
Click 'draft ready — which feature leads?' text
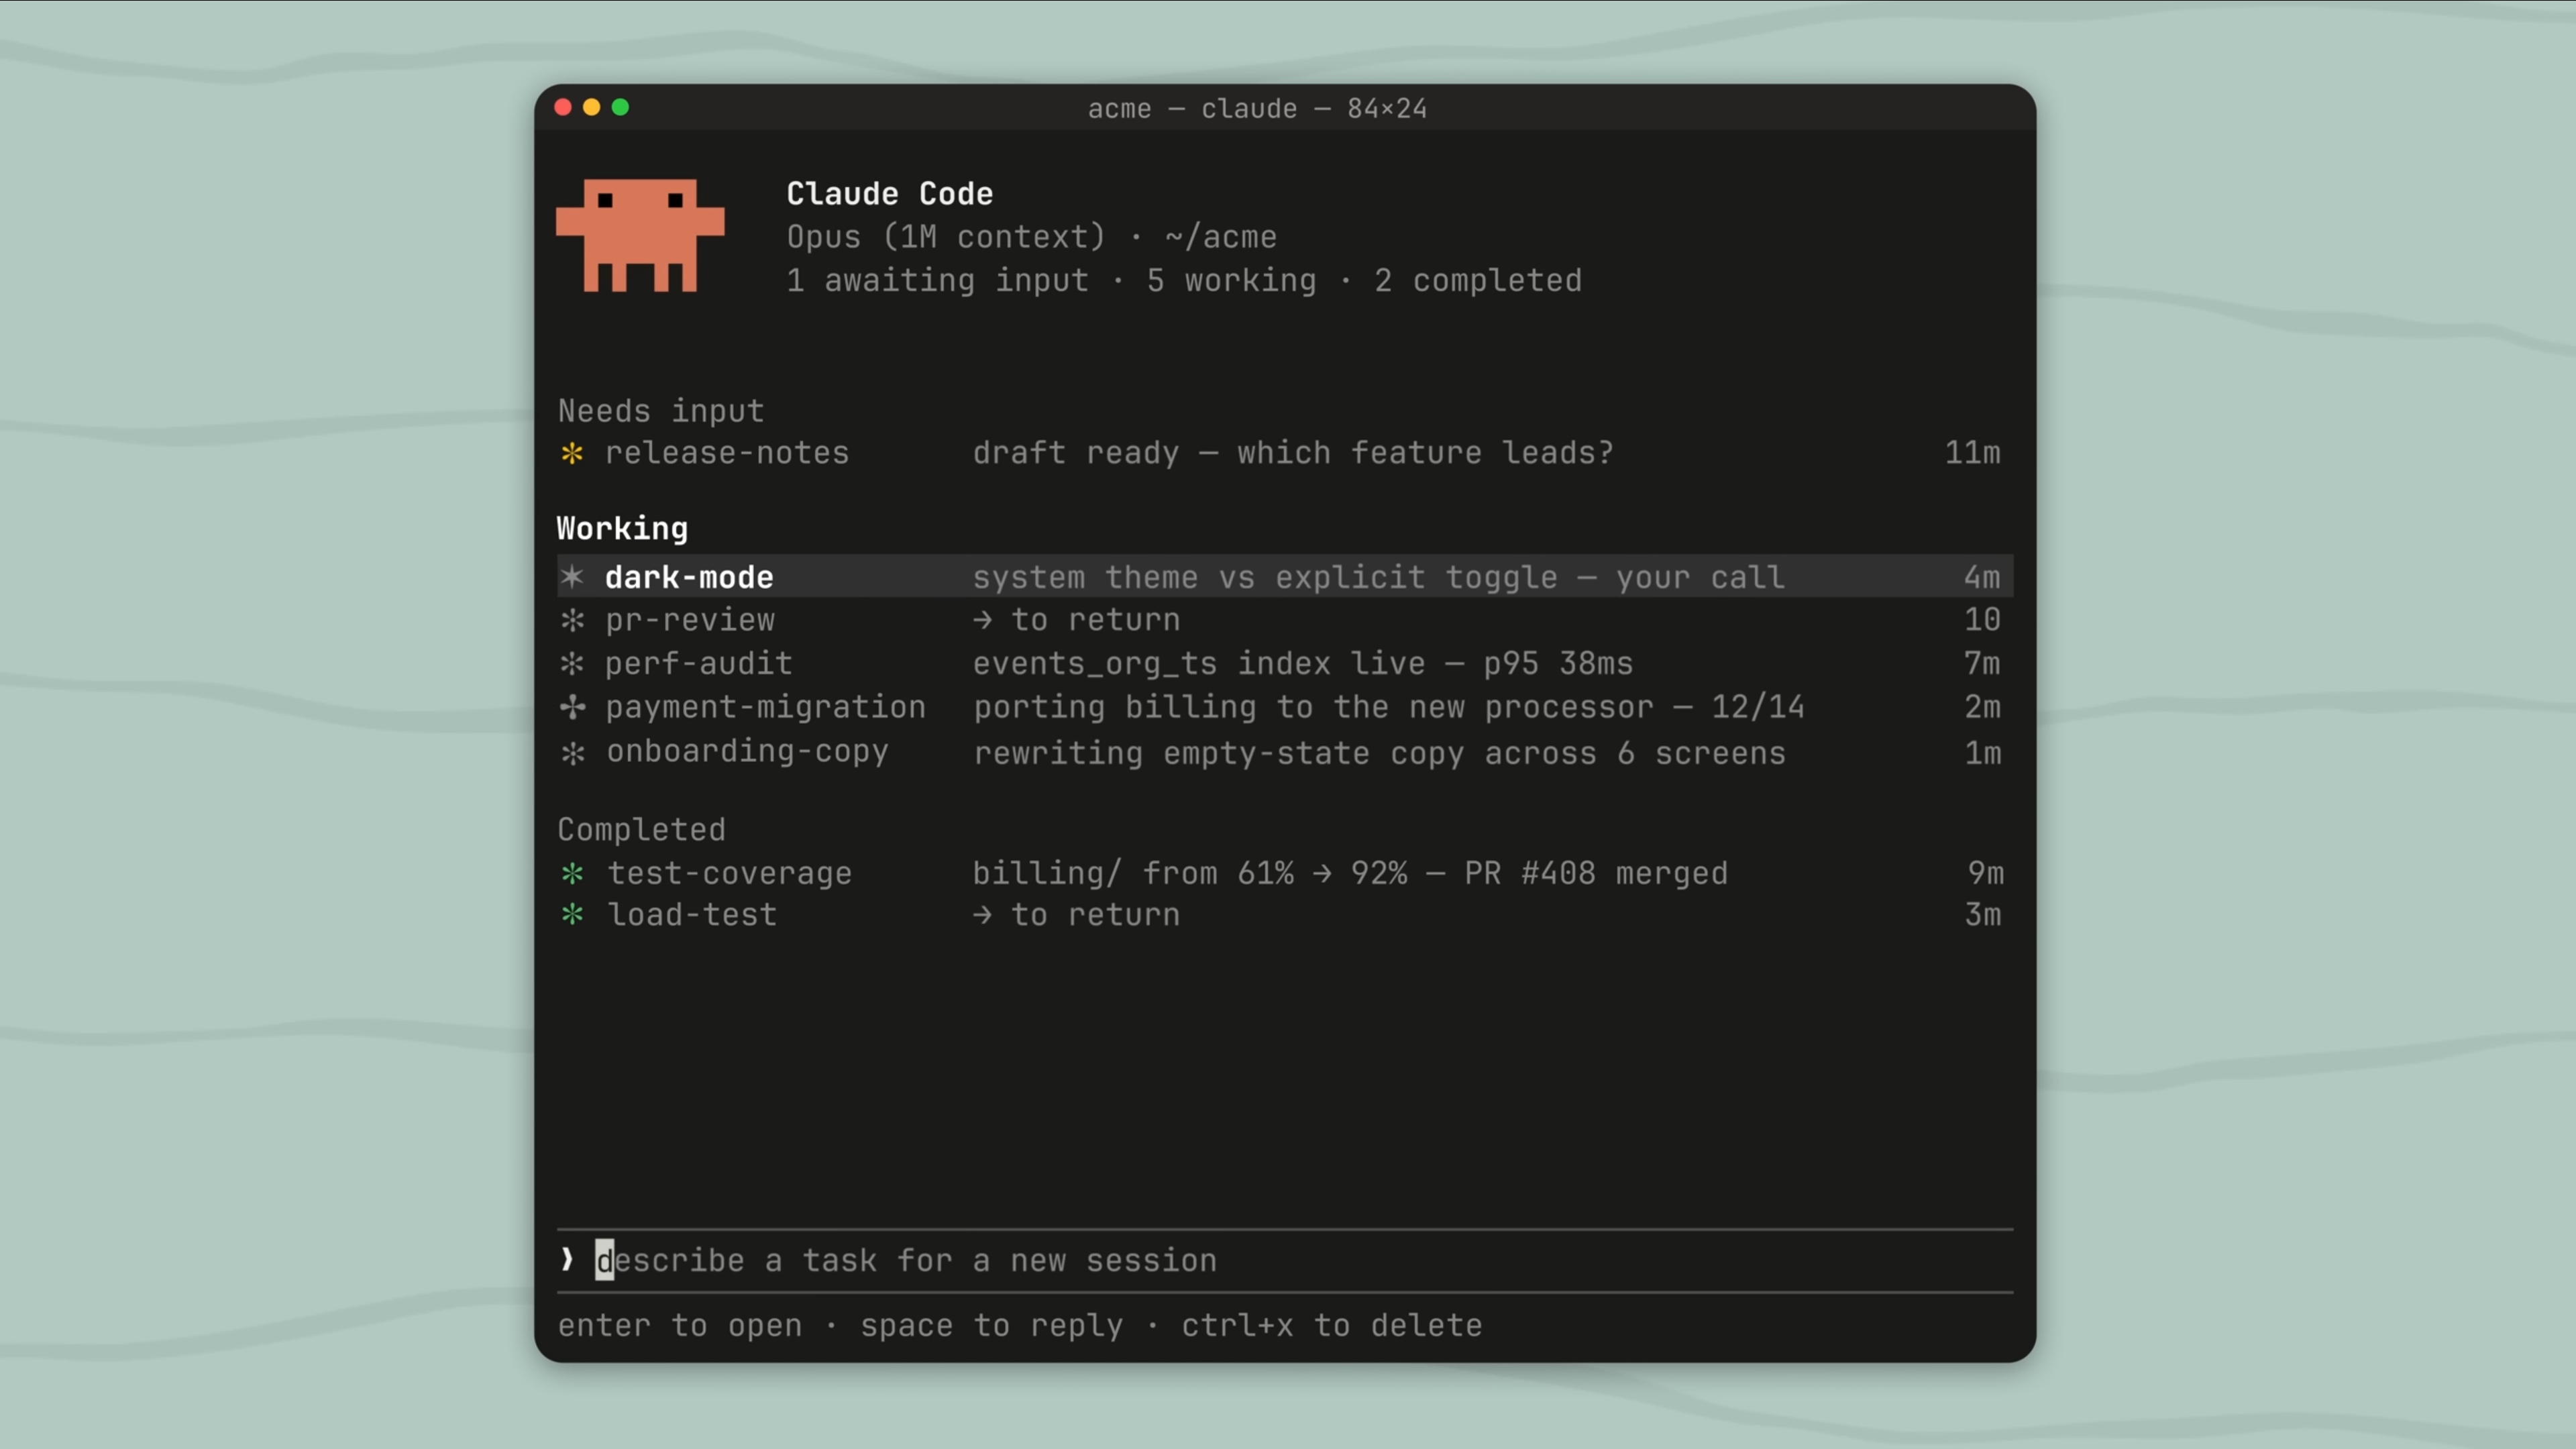point(1294,453)
